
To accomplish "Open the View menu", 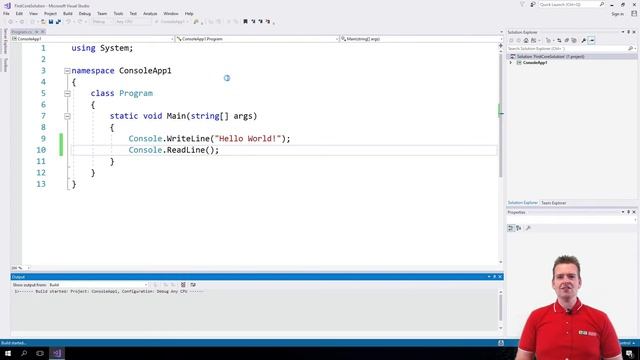I will tap(33, 13).
